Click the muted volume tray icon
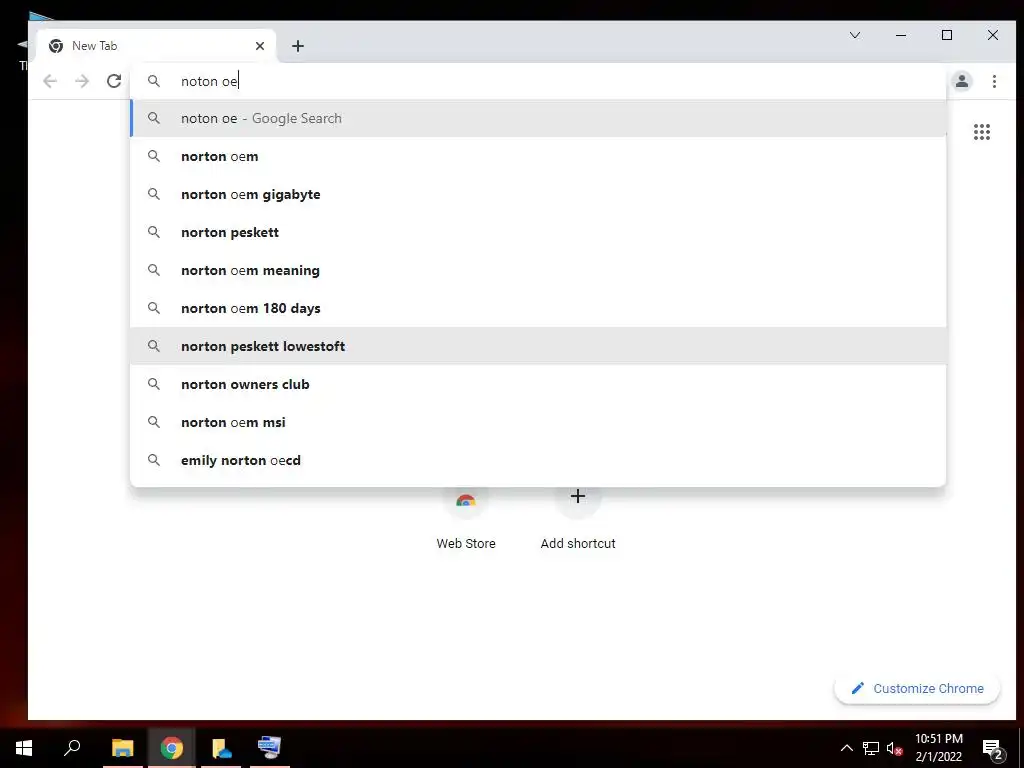This screenshot has width=1024, height=768. click(894, 748)
